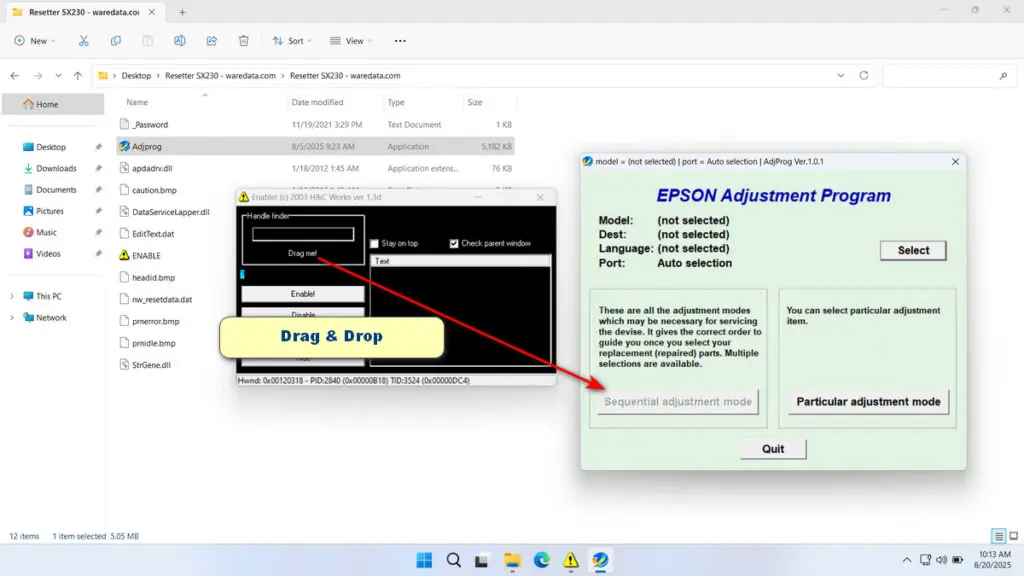Open the View dropdown menu

pos(350,40)
